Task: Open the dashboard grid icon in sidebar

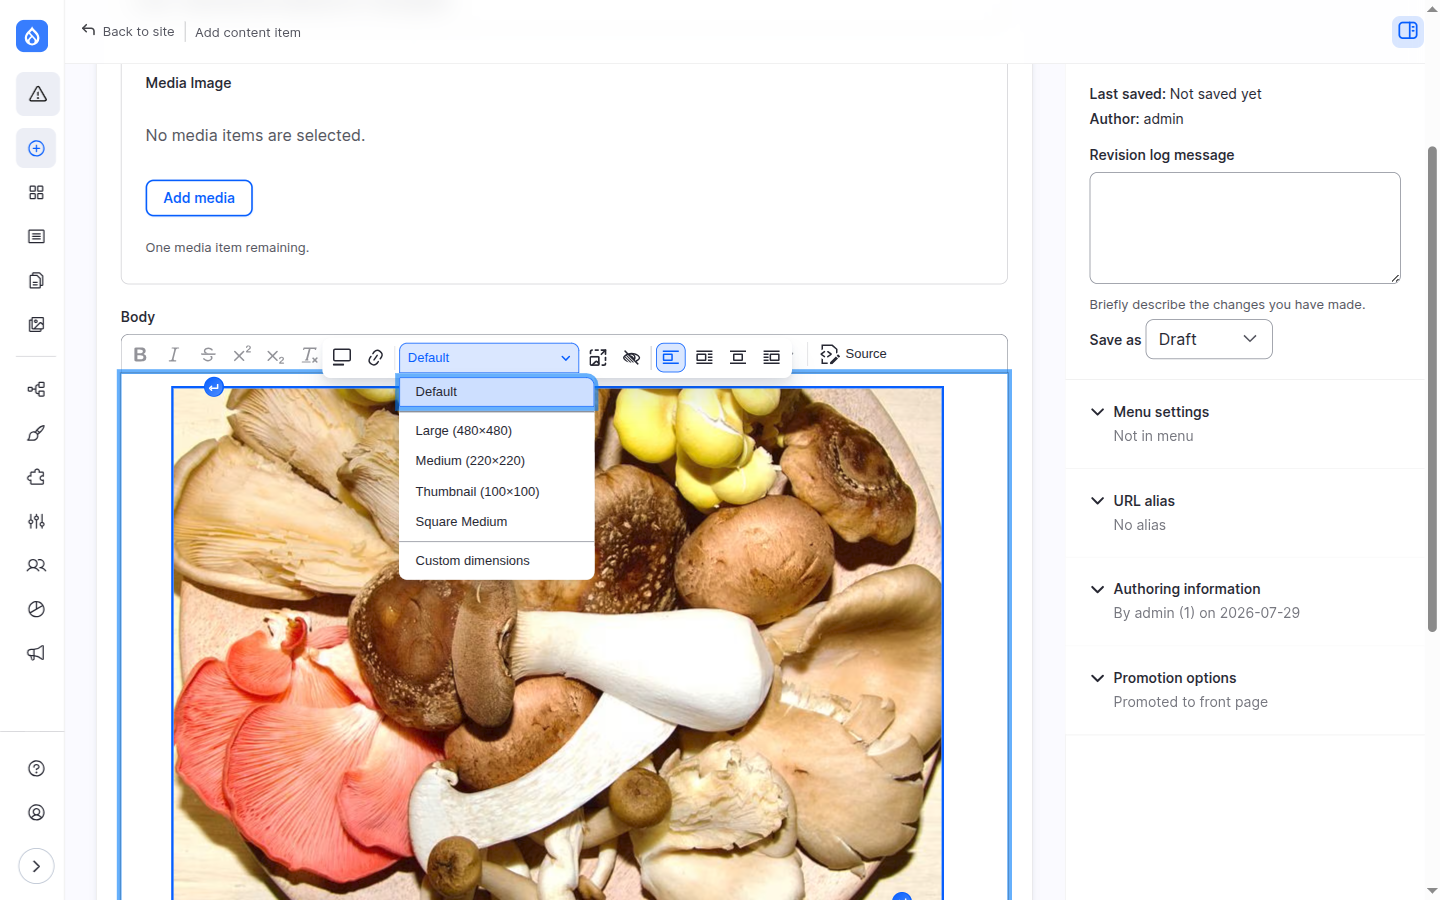Action: (x=37, y=192)
